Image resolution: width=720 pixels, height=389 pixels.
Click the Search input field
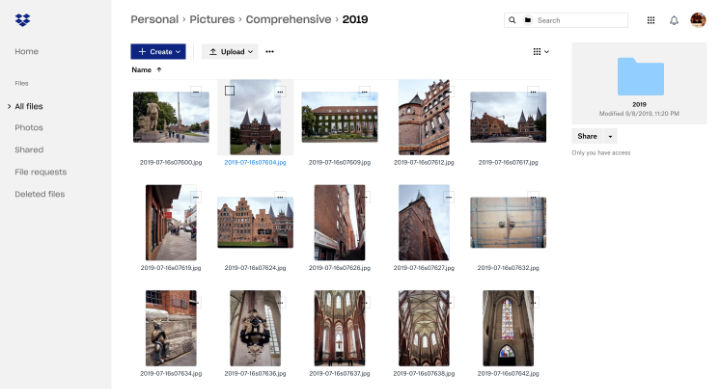click(580, 20)
